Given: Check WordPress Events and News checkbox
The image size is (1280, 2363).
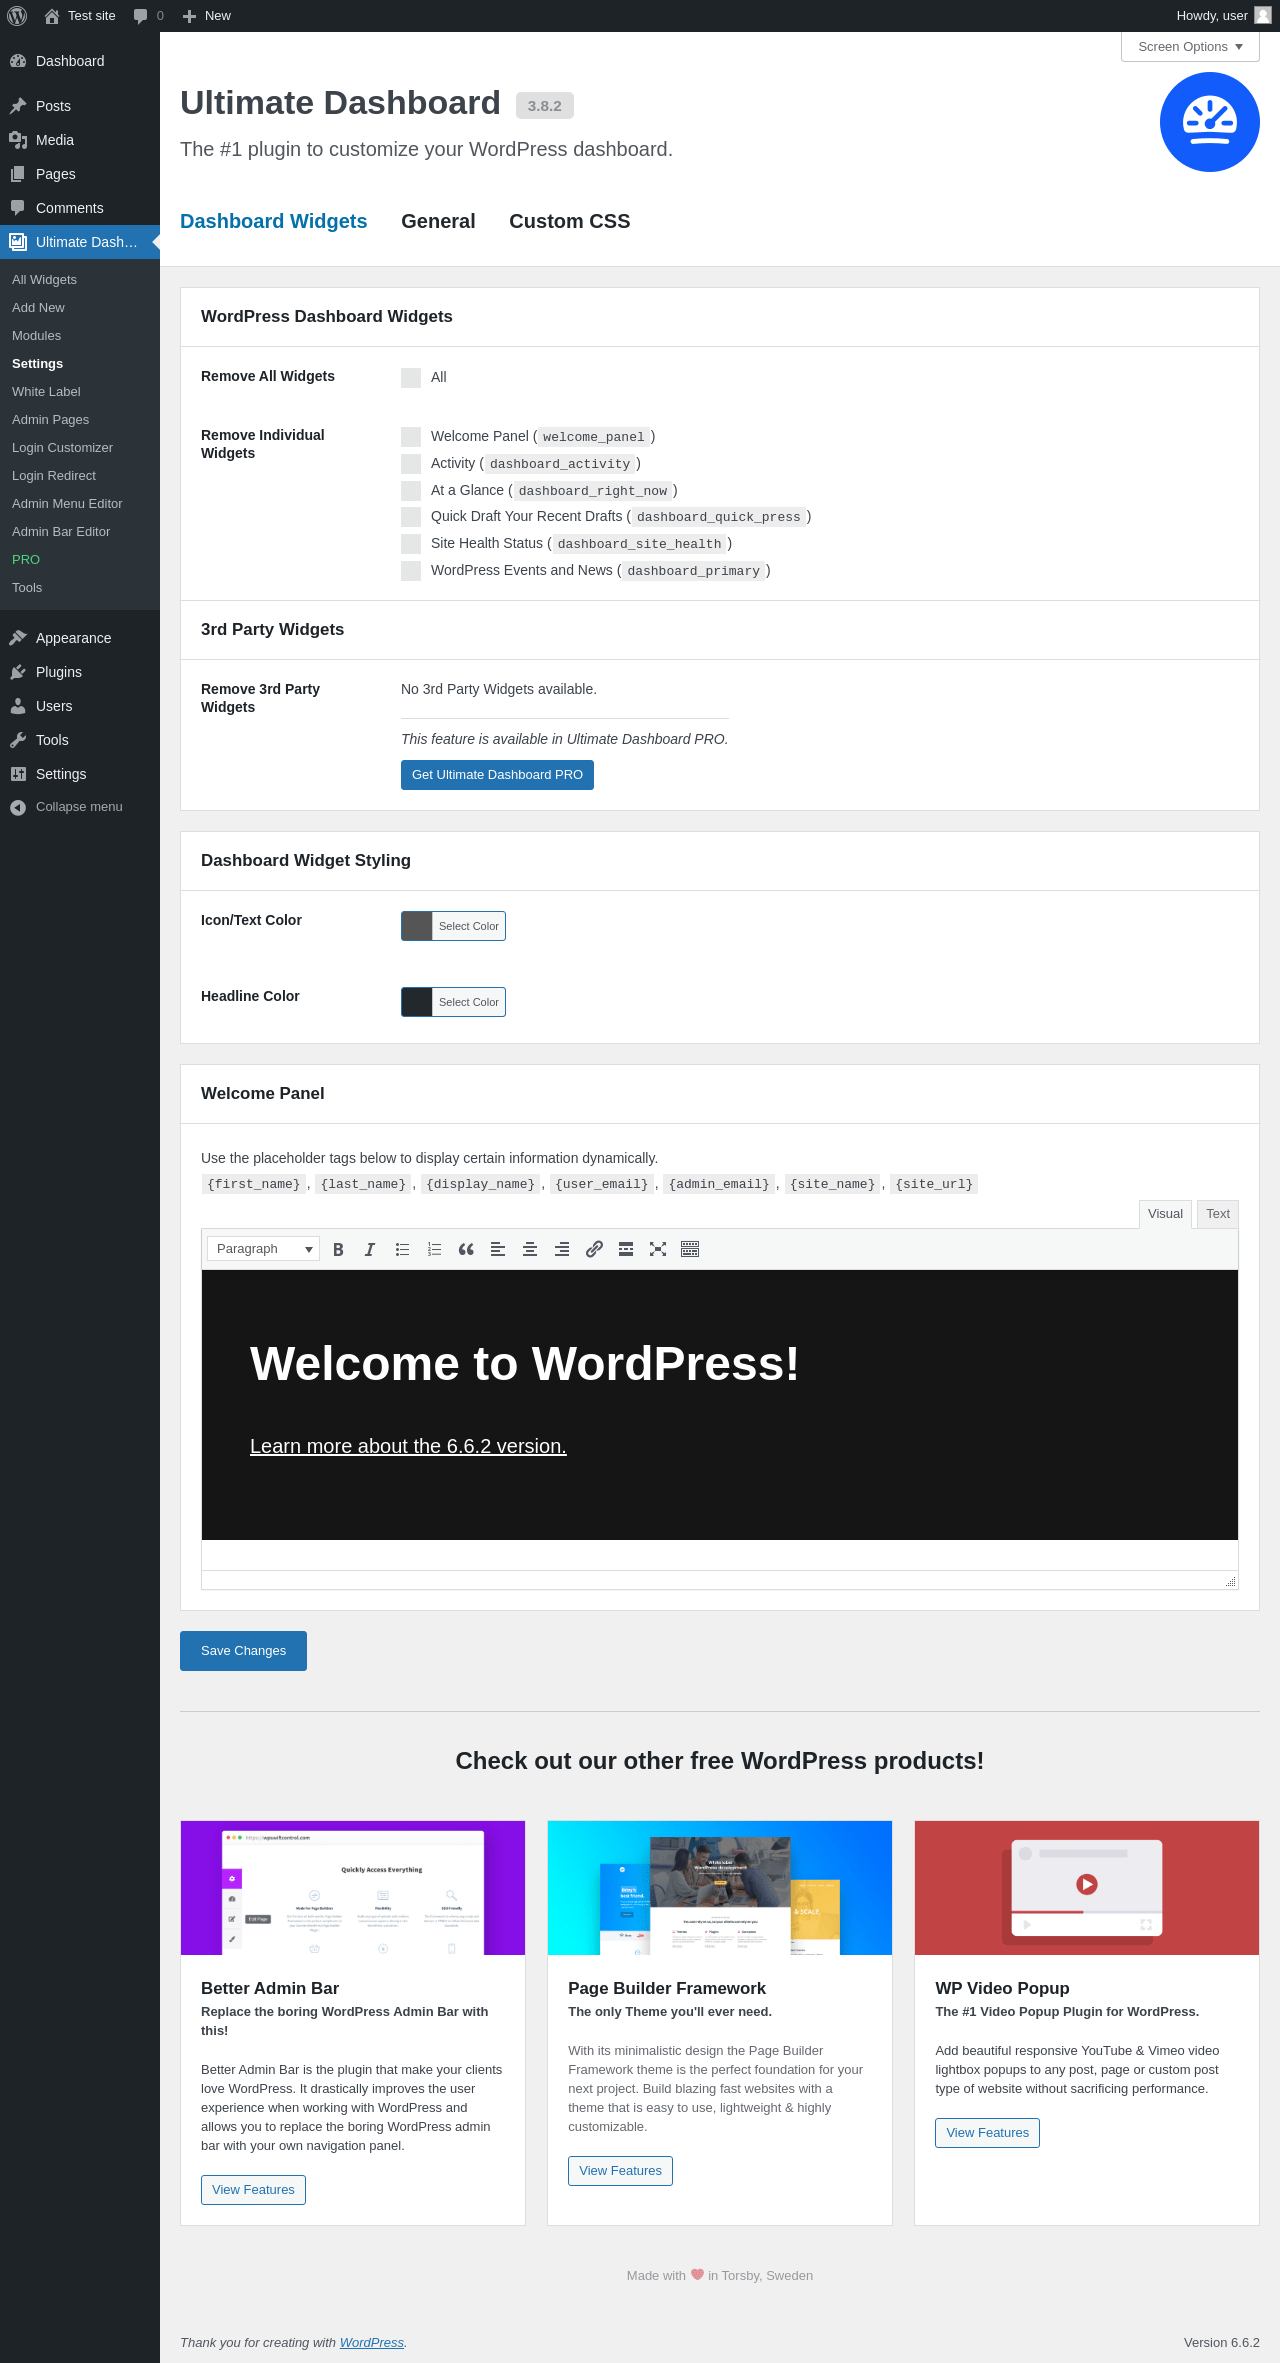Looking at the screenshot, I should (x=411, y=571).
